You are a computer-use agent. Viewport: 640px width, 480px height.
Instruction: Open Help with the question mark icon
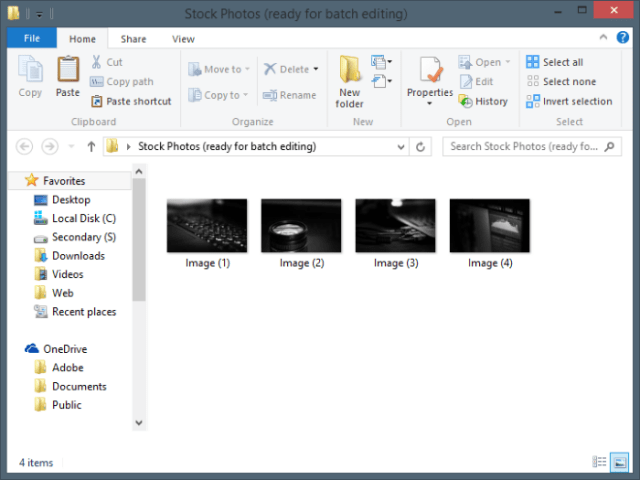622,38
